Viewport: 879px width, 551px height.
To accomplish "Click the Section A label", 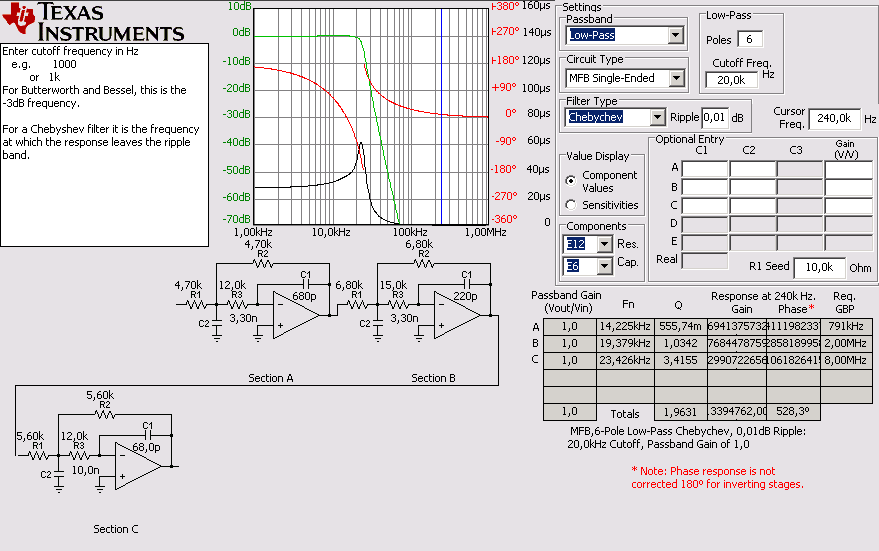I will (271, 378).
